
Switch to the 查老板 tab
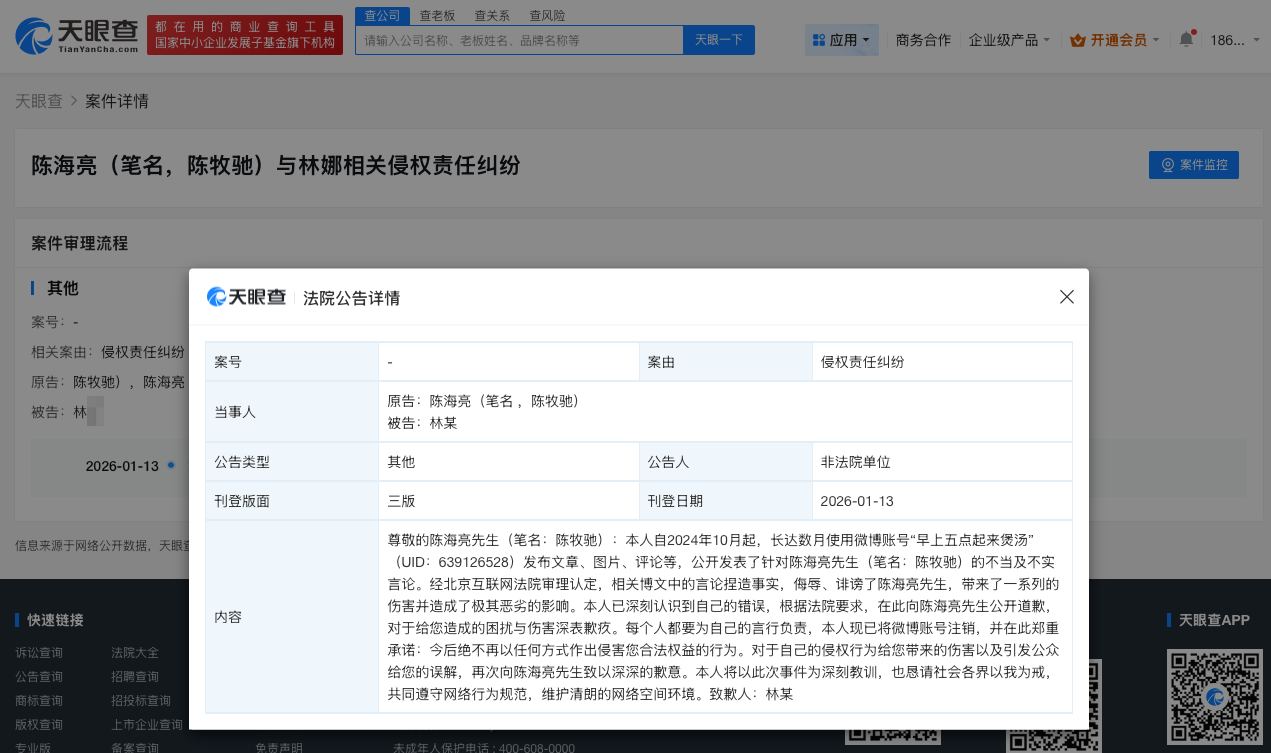click(x=438, y=15)
